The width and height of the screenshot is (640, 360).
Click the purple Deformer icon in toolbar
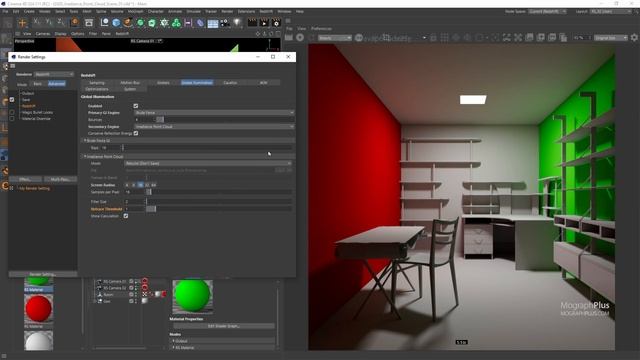click(200, 23)
